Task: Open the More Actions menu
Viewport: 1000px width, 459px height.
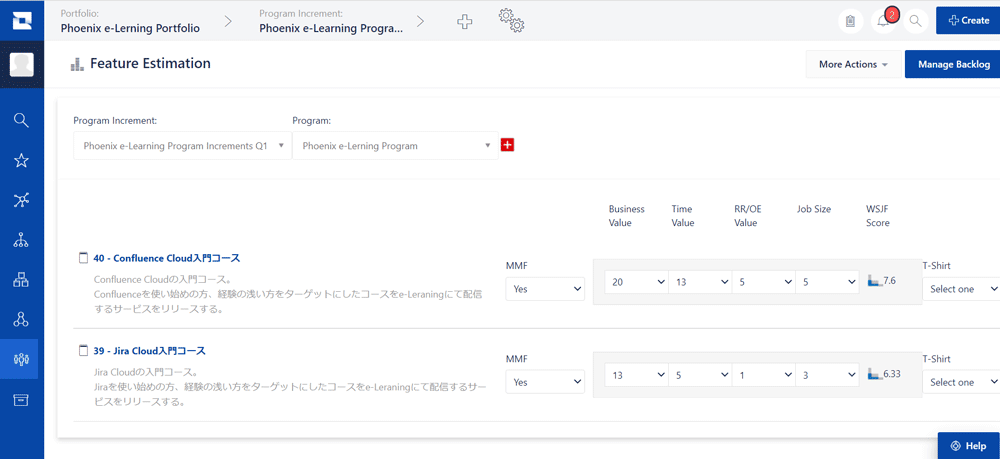Action: (x=853, y=64)
